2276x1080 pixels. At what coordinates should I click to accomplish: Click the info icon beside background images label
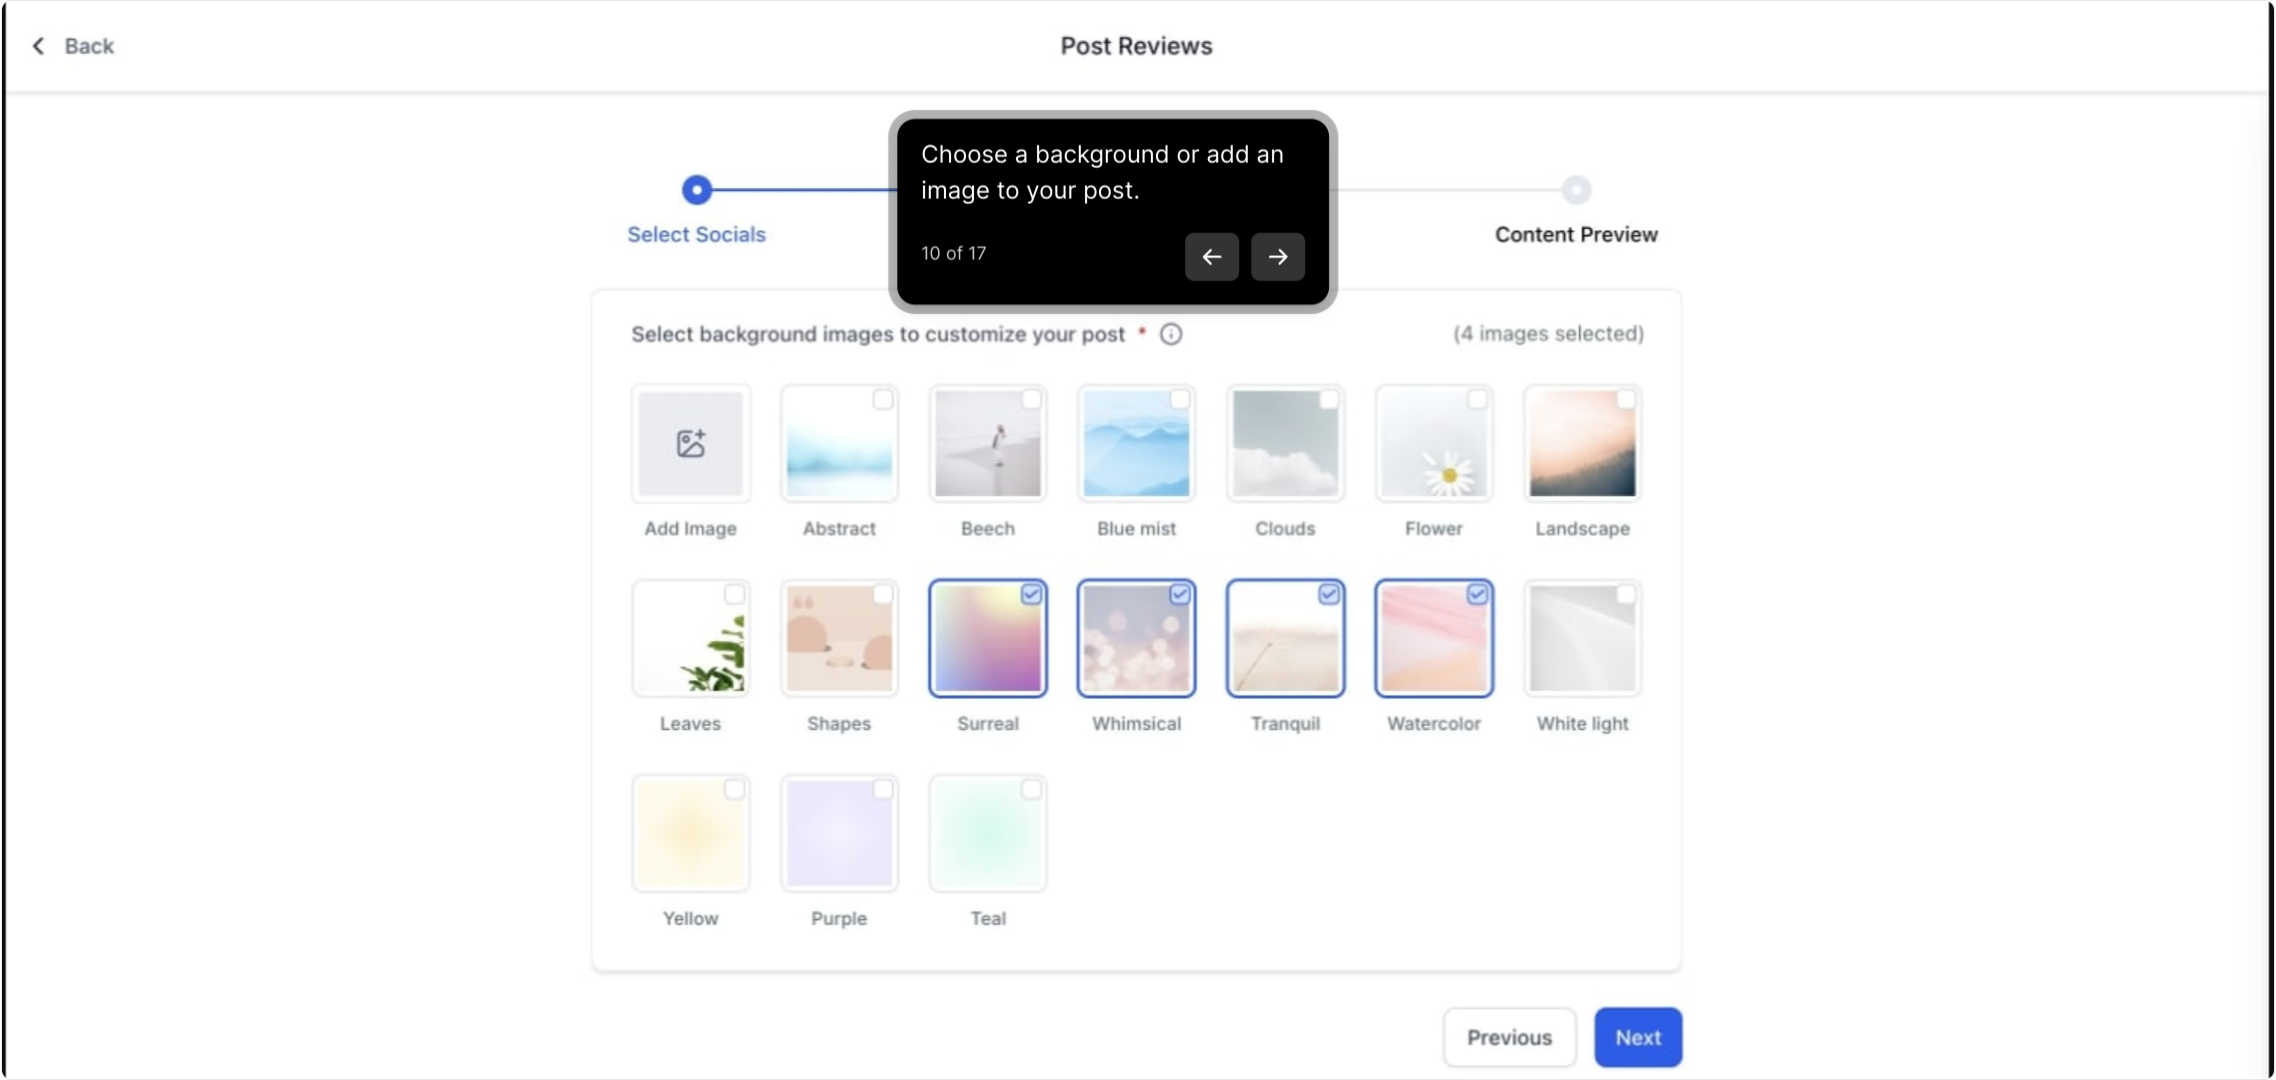[1171, 334]
